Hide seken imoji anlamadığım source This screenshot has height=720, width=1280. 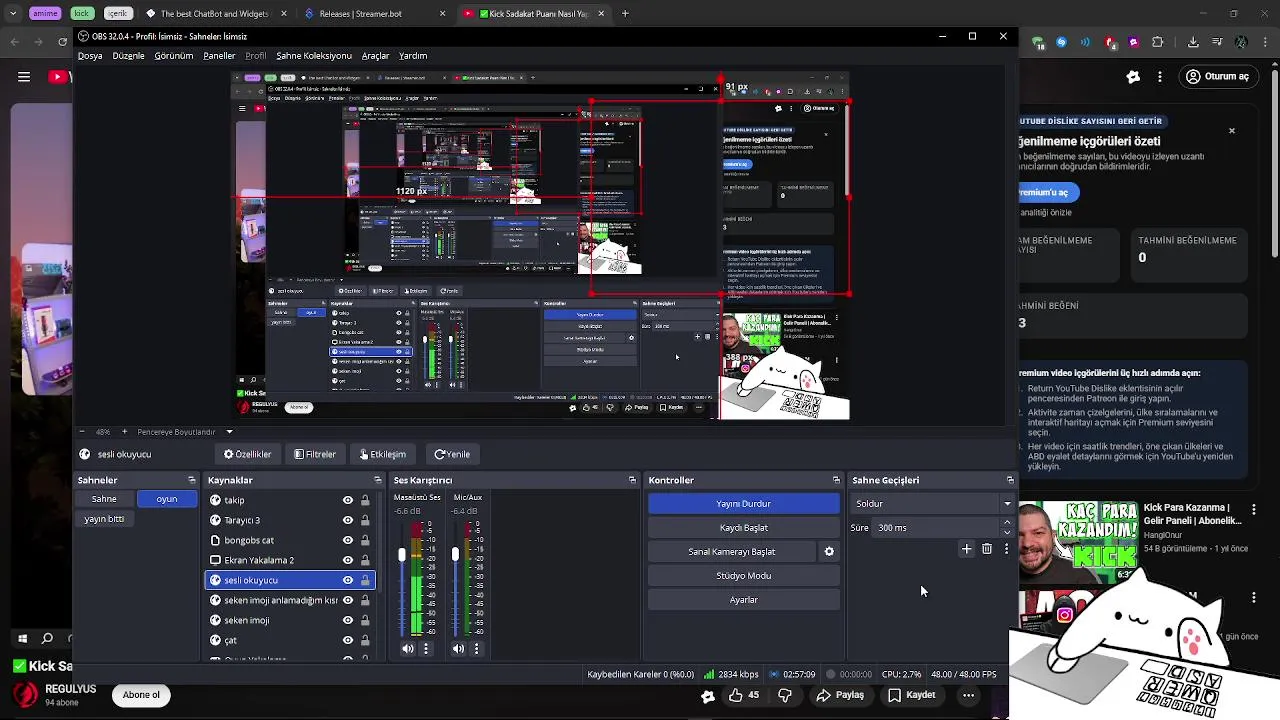pos(348,600)
